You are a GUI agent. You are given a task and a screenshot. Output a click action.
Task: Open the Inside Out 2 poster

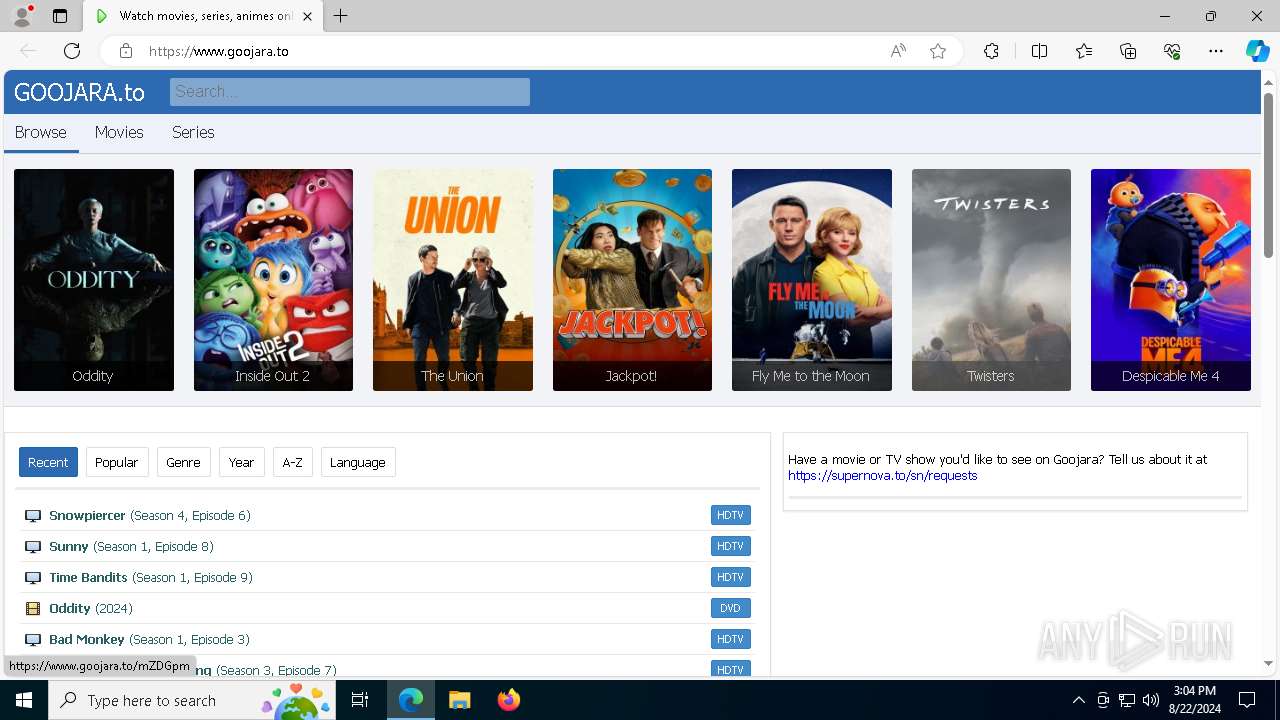(x=273, y=280)
